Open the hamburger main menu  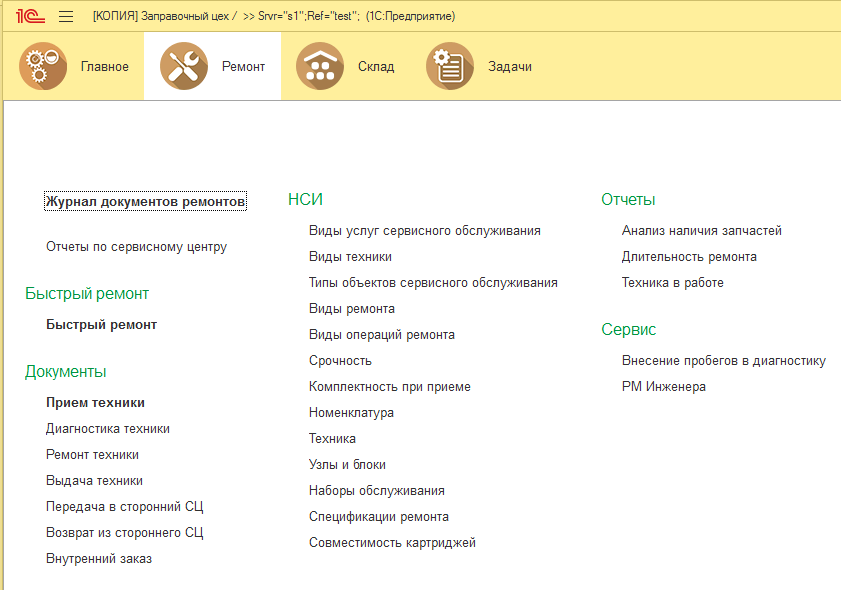(66, 16)
